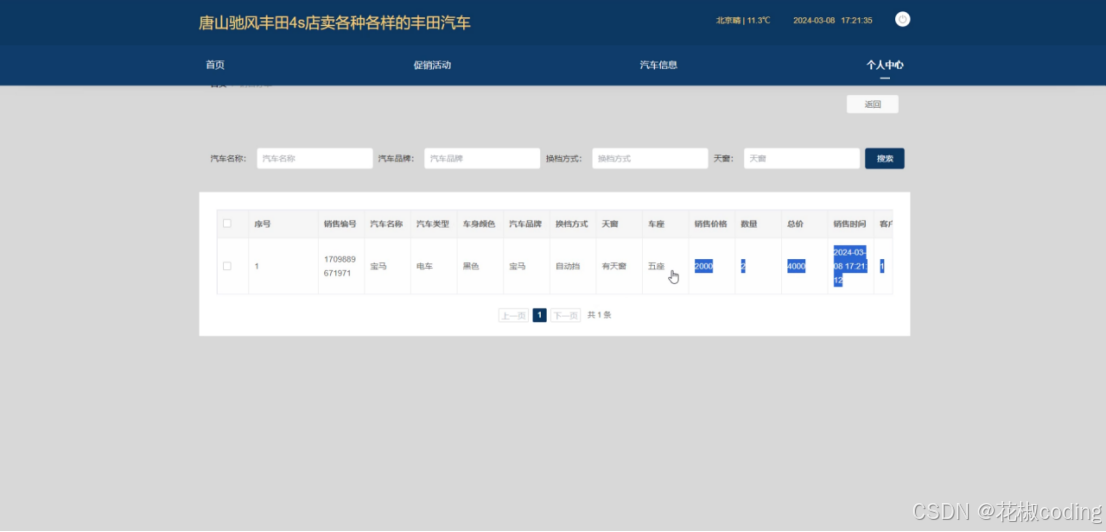This screenshot has width=1106, height=532.
Task: Click the 五座 cell
Action: point(656,267)
